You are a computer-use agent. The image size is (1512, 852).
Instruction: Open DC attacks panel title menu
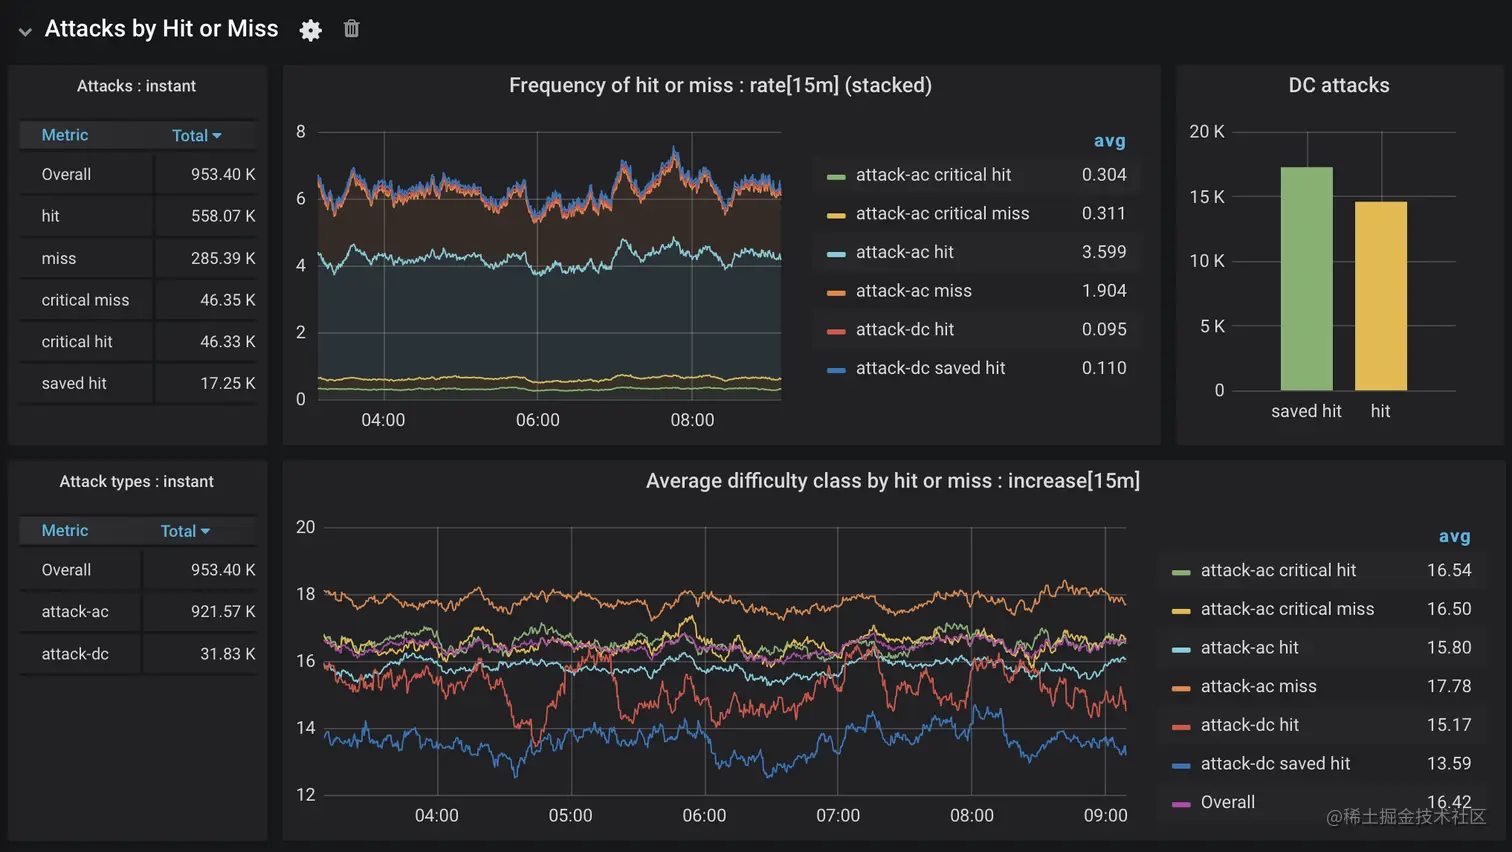(x=1339, y=86)
